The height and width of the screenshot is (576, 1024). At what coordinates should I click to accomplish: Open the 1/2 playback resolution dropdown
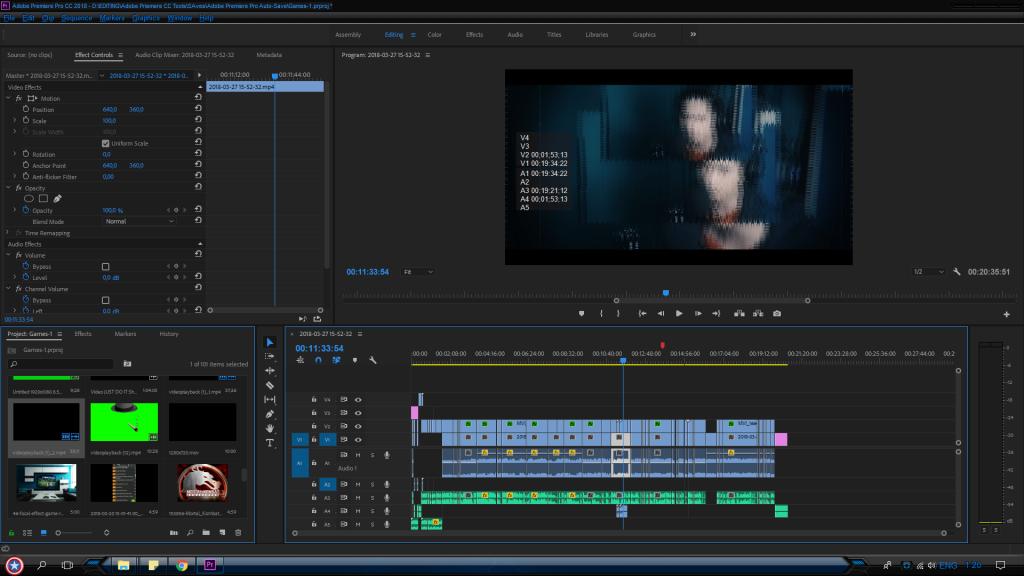(x=929, y=272)
